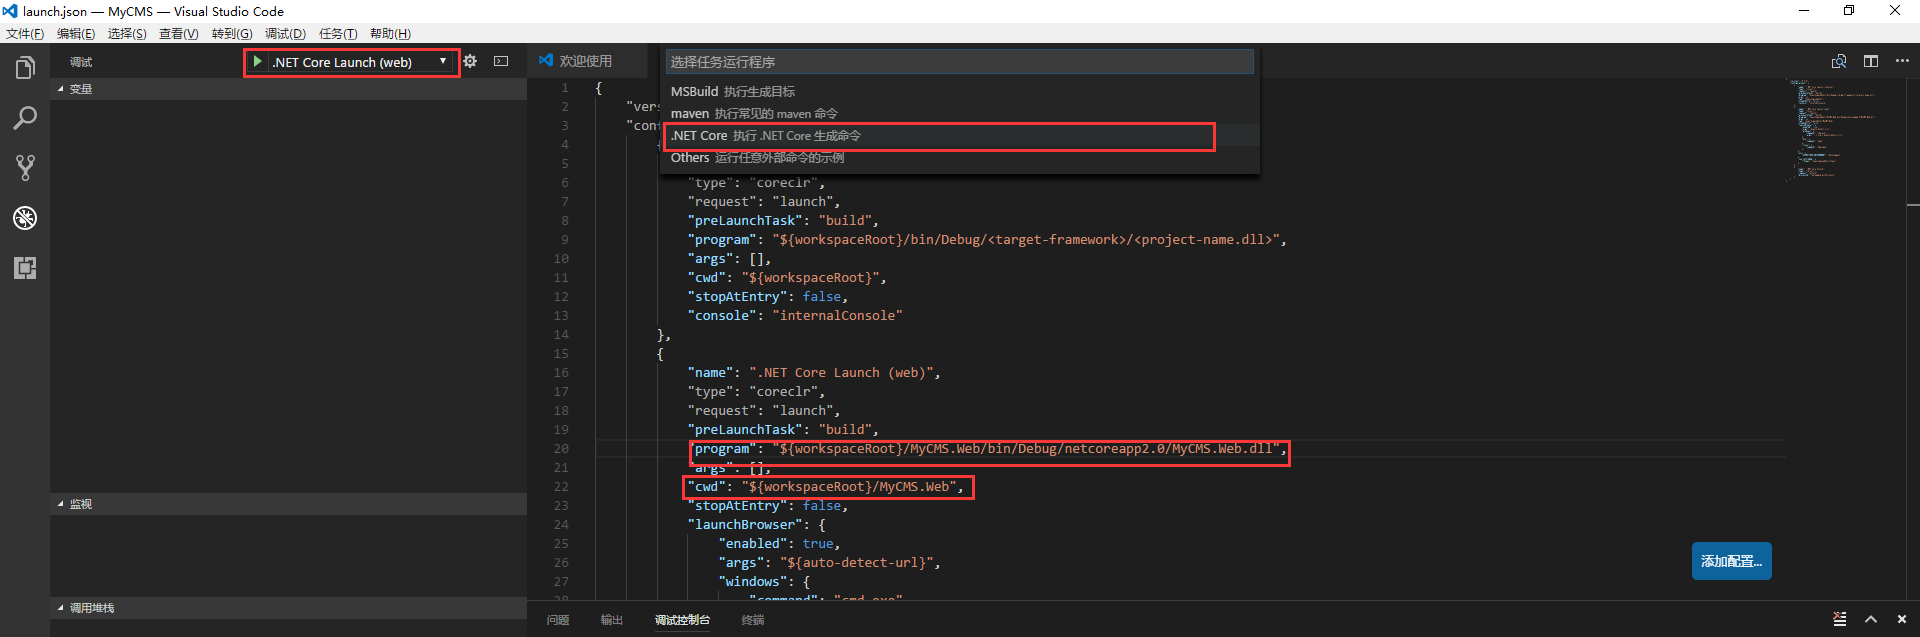The height and width of the screenshot is (637, 1920).
Task: Click the "cwd" line with MyCMS.Web path
Action: click(x=825, y=487)
